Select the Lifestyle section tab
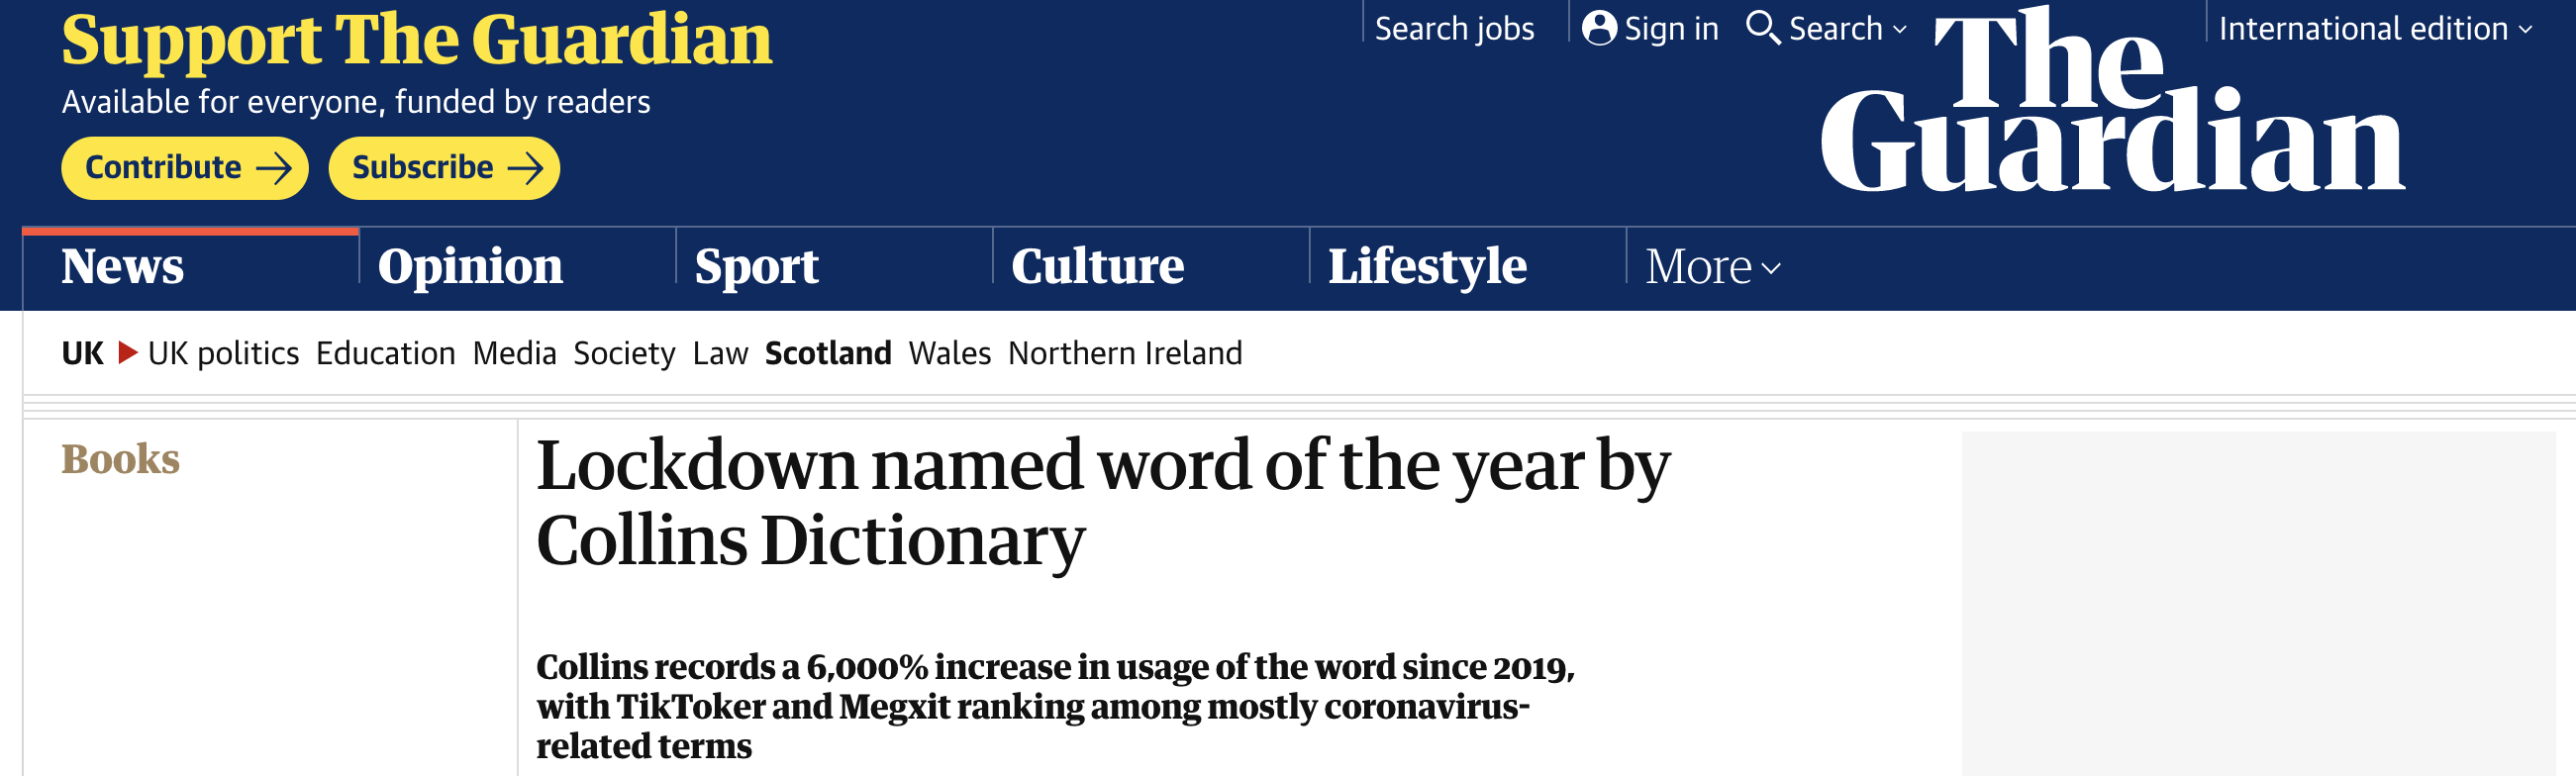The width and height of the screenshot is (2576, 776). click(x=1427, y=267)
